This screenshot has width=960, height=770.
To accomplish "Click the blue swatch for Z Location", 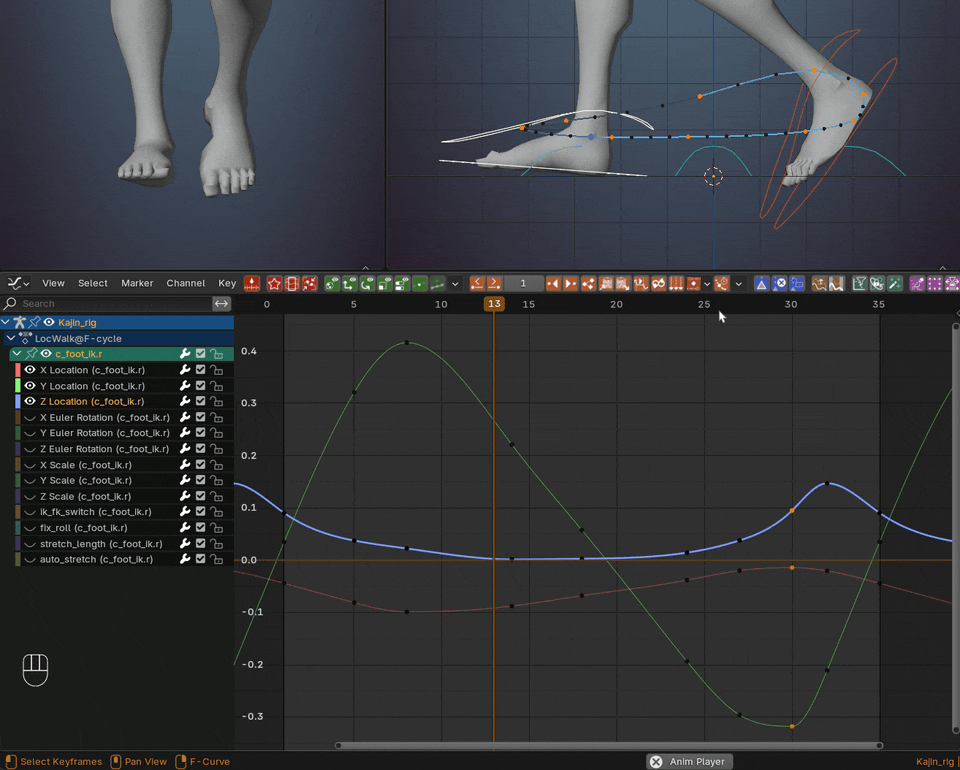I will click(x=18, y=402).
